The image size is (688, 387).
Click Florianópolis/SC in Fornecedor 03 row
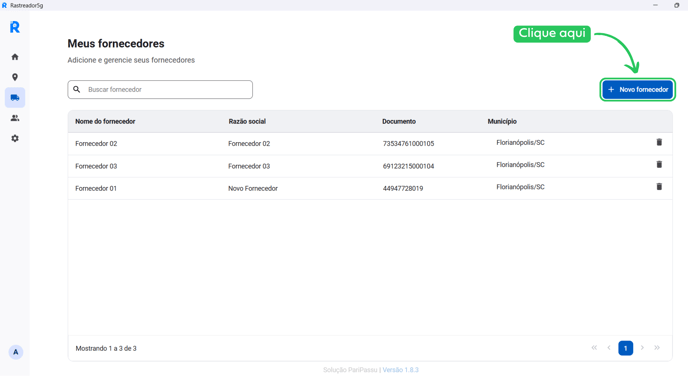click(520, 165)
